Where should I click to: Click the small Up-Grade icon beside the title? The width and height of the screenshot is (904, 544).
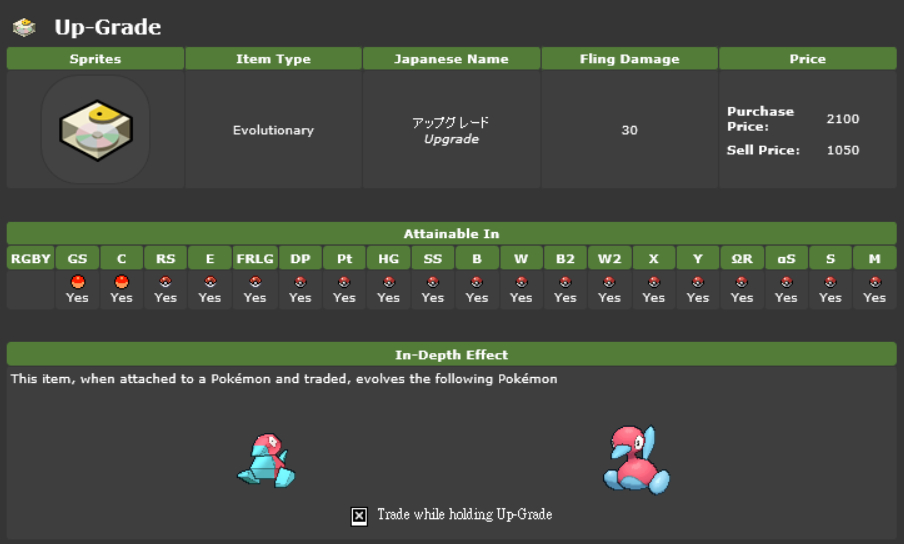[x=24, y=27]
